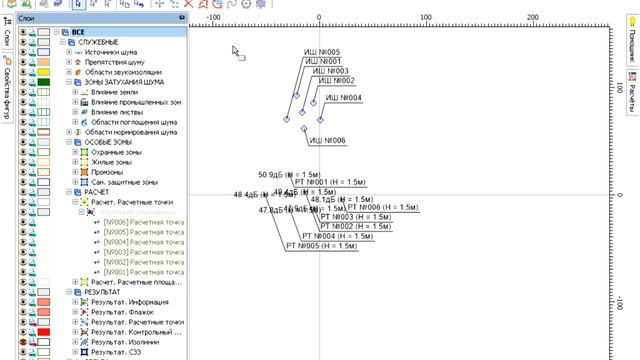Viewport: 640px width, 360px height.
Task: Click lock icon in ВСЕ layer row
Action: point(32,32)
